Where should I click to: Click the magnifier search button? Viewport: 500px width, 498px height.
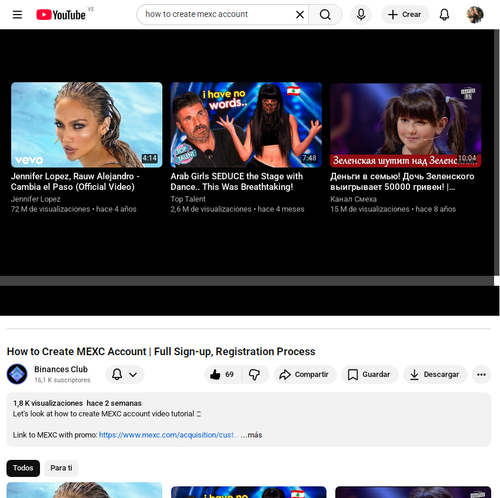coord(325,14)
